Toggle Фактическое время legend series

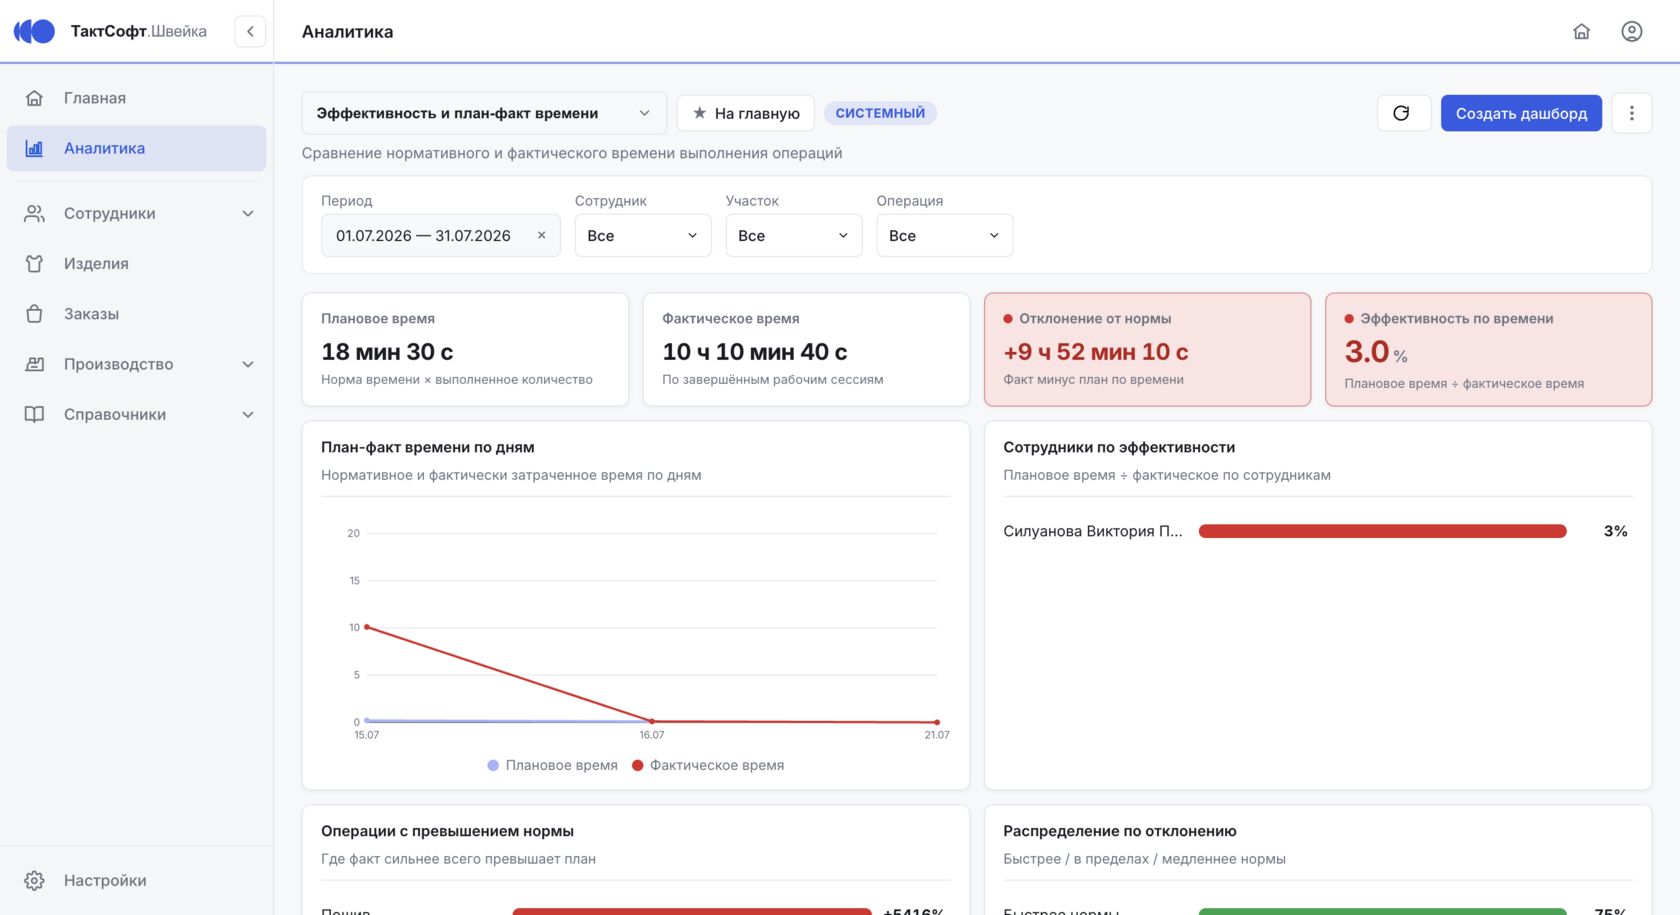[708, 765]
